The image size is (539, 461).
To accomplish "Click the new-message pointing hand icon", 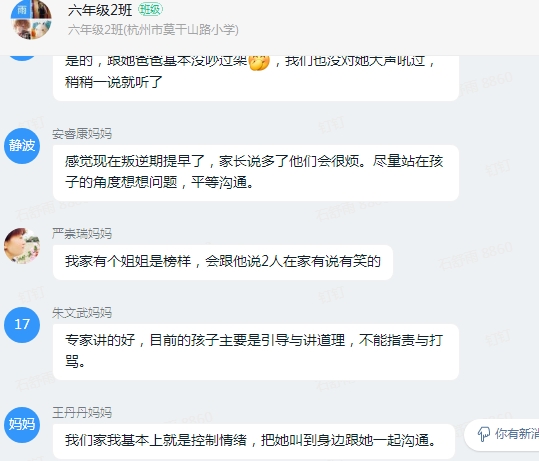I will tap(484, 434).
